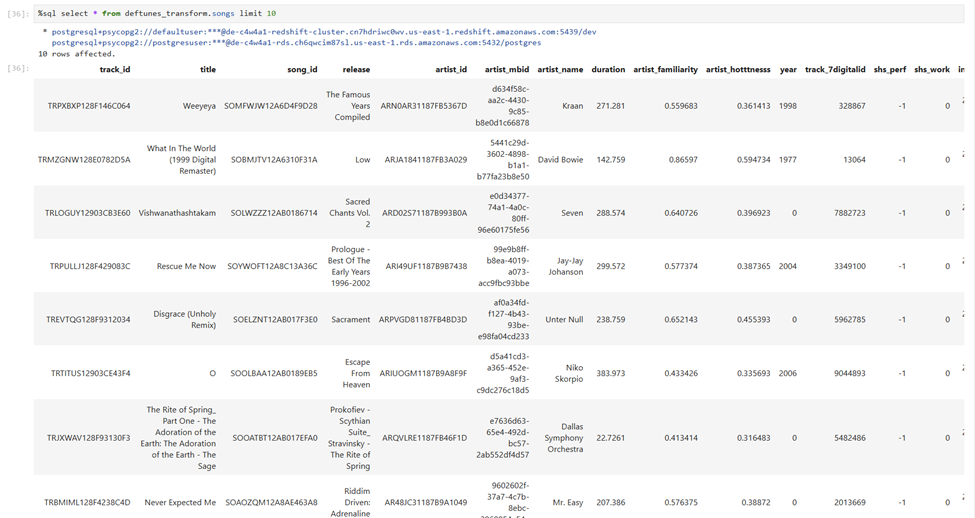Viewport: 975px width, 518px height.
Task: Select the title cell 'Weeyeya'
Action: (x=200, y=106)
